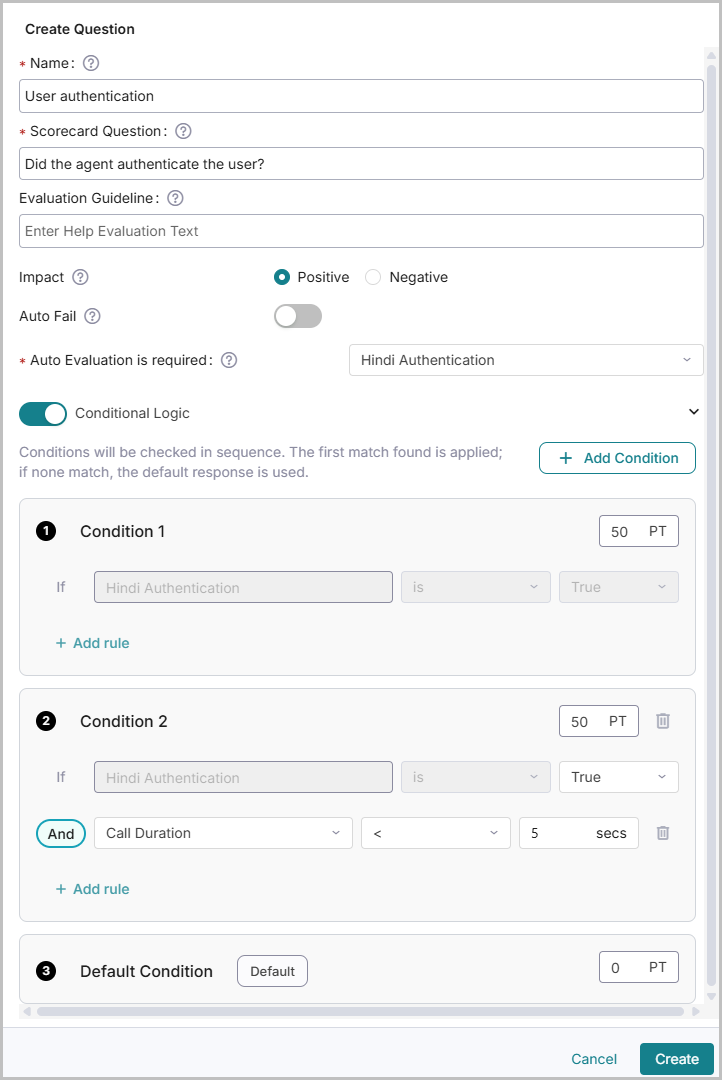Click the Default tag button

tap(272, 971)
